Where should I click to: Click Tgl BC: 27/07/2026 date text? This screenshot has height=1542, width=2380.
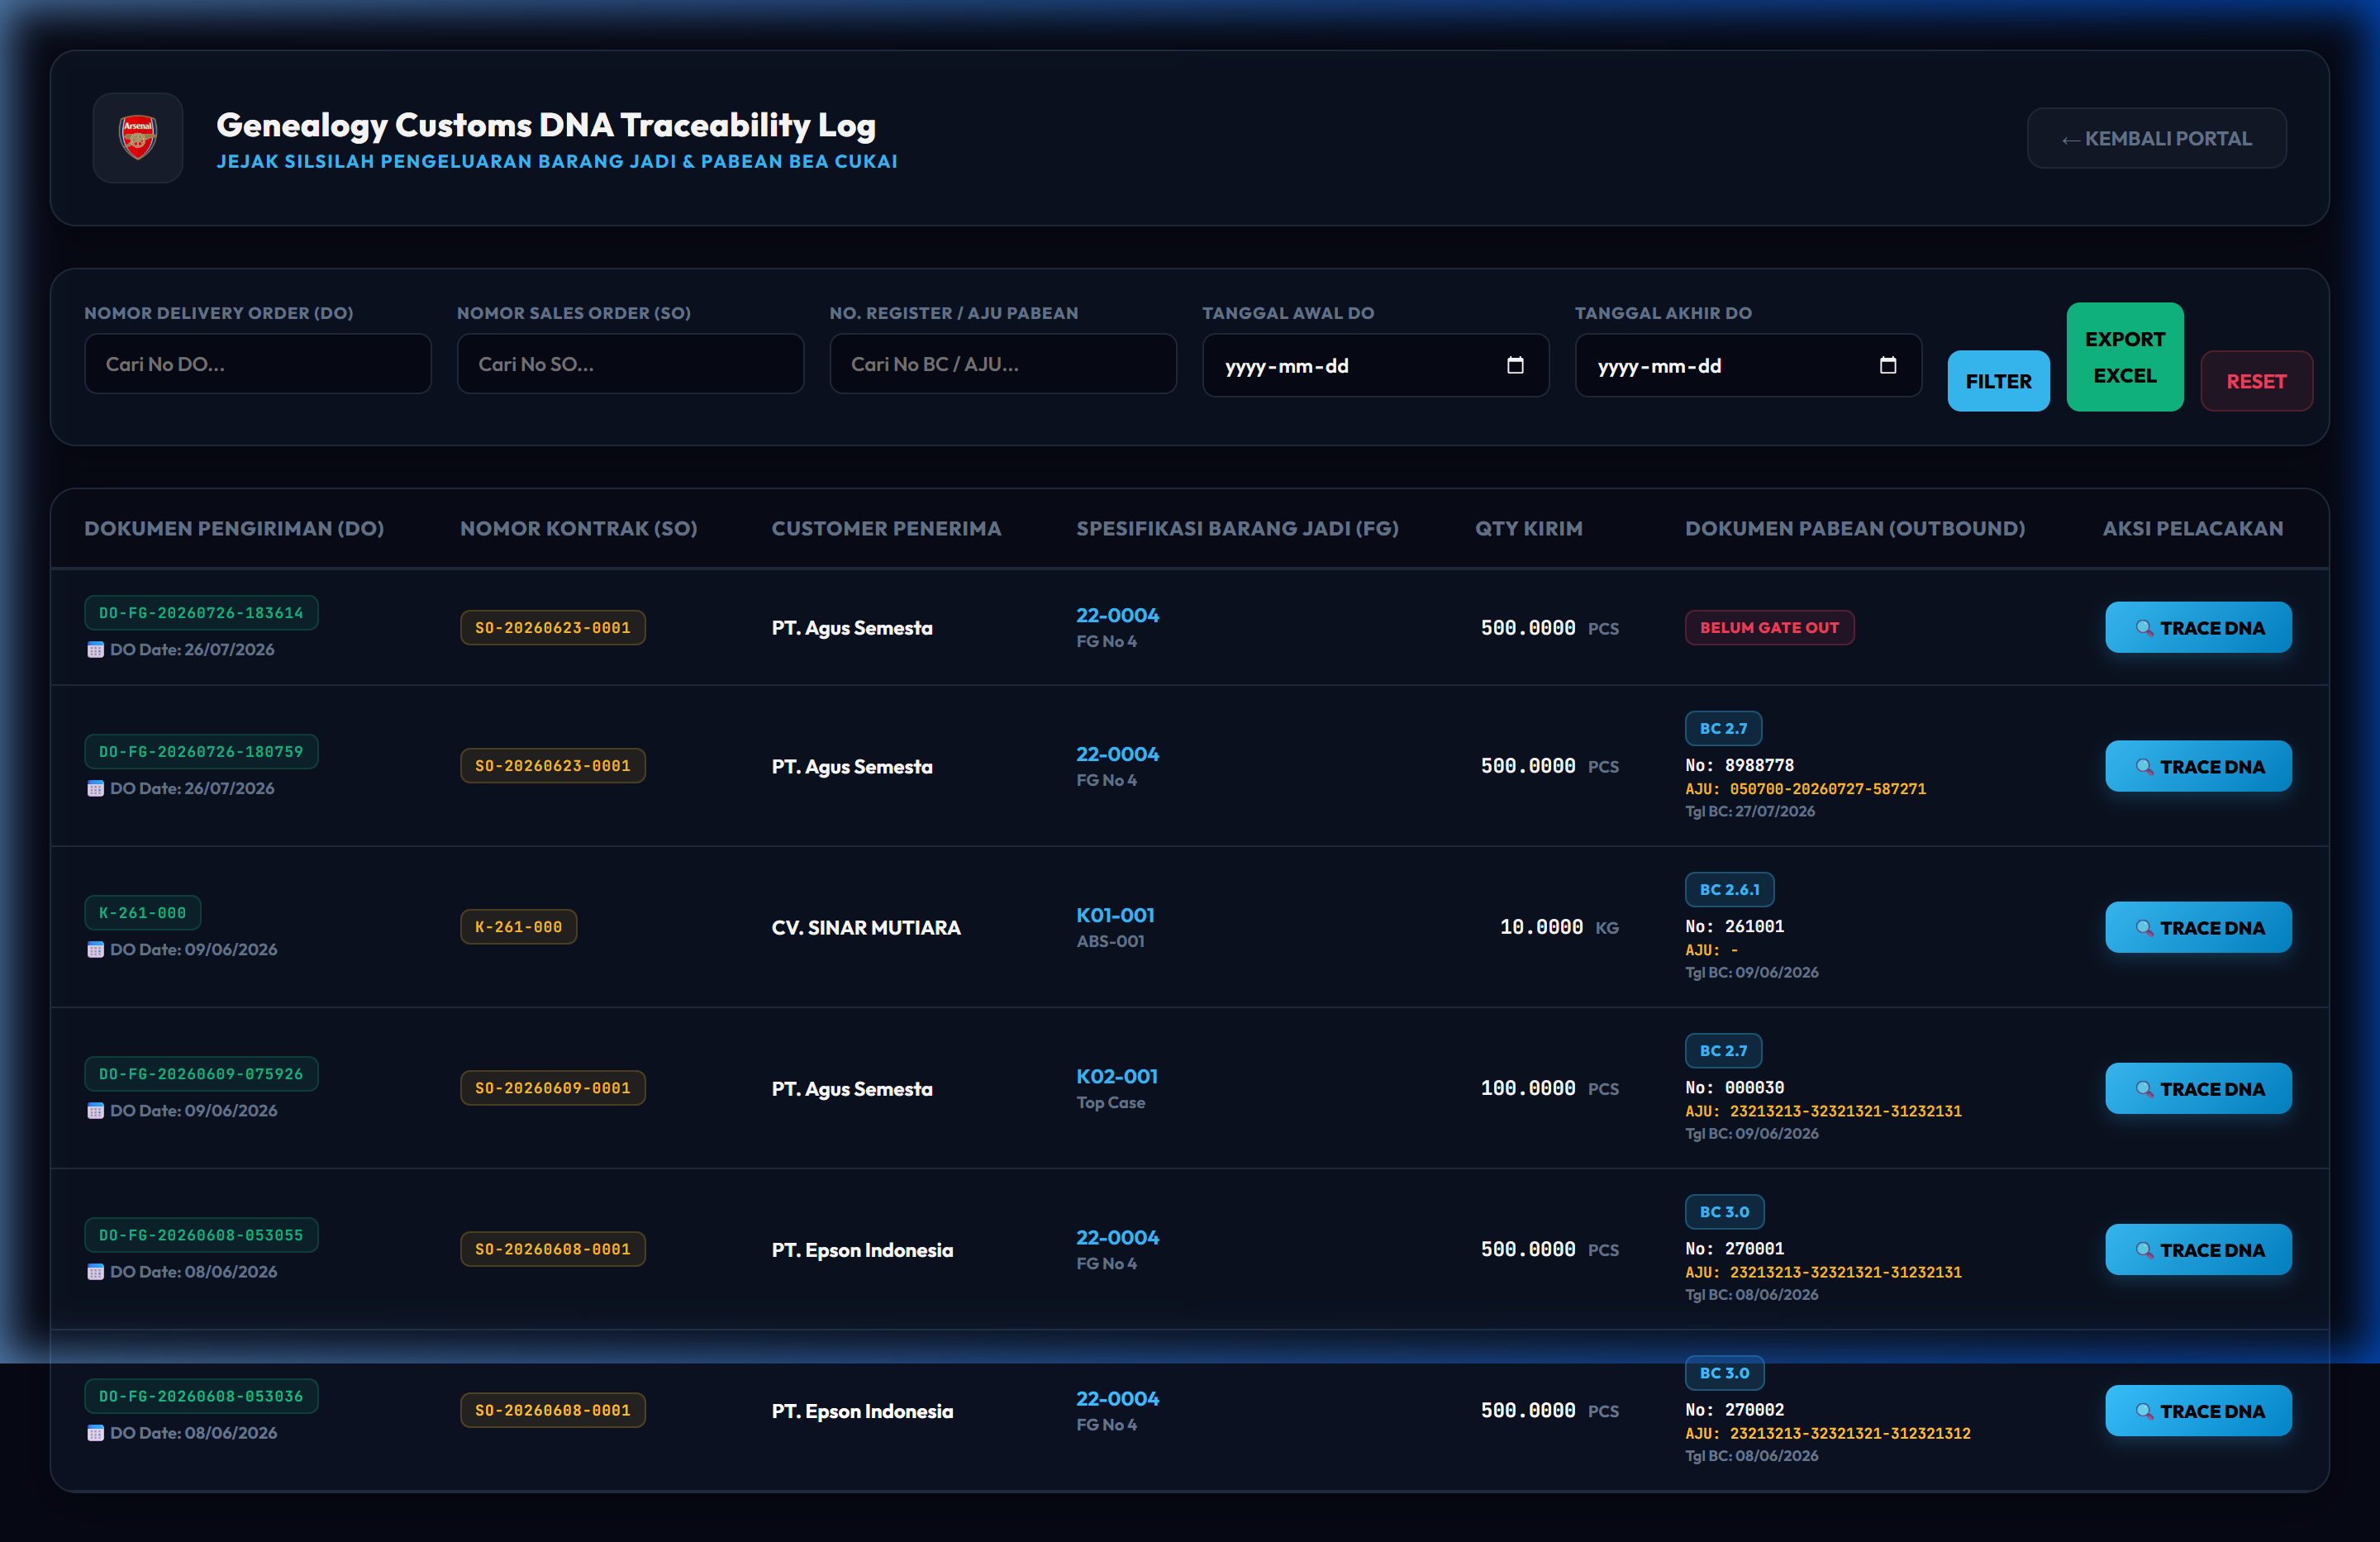[x=1750, y=811]
